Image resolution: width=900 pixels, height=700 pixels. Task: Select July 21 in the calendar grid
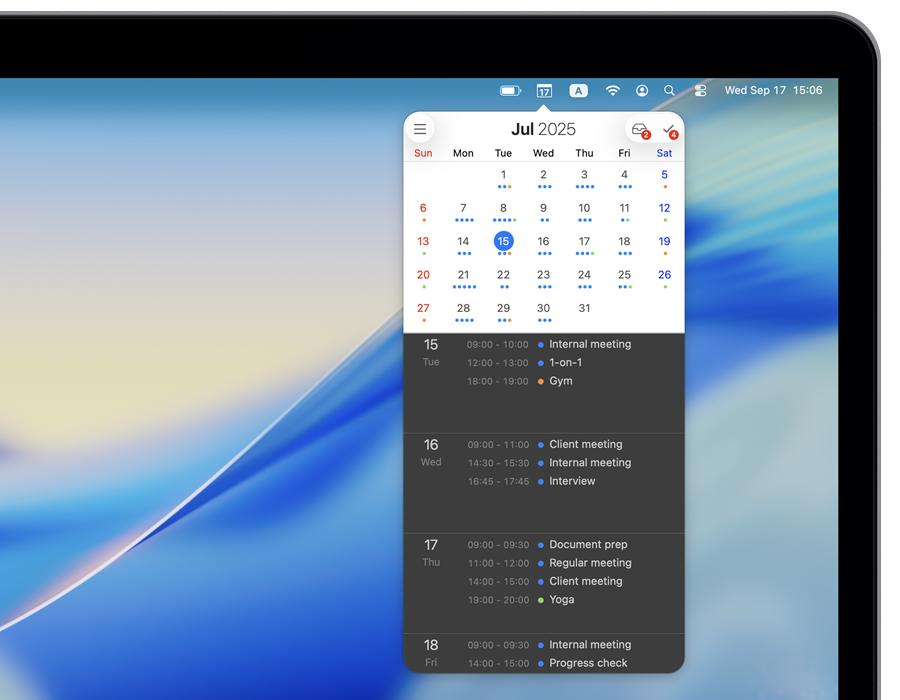click(x=463, y=275)
